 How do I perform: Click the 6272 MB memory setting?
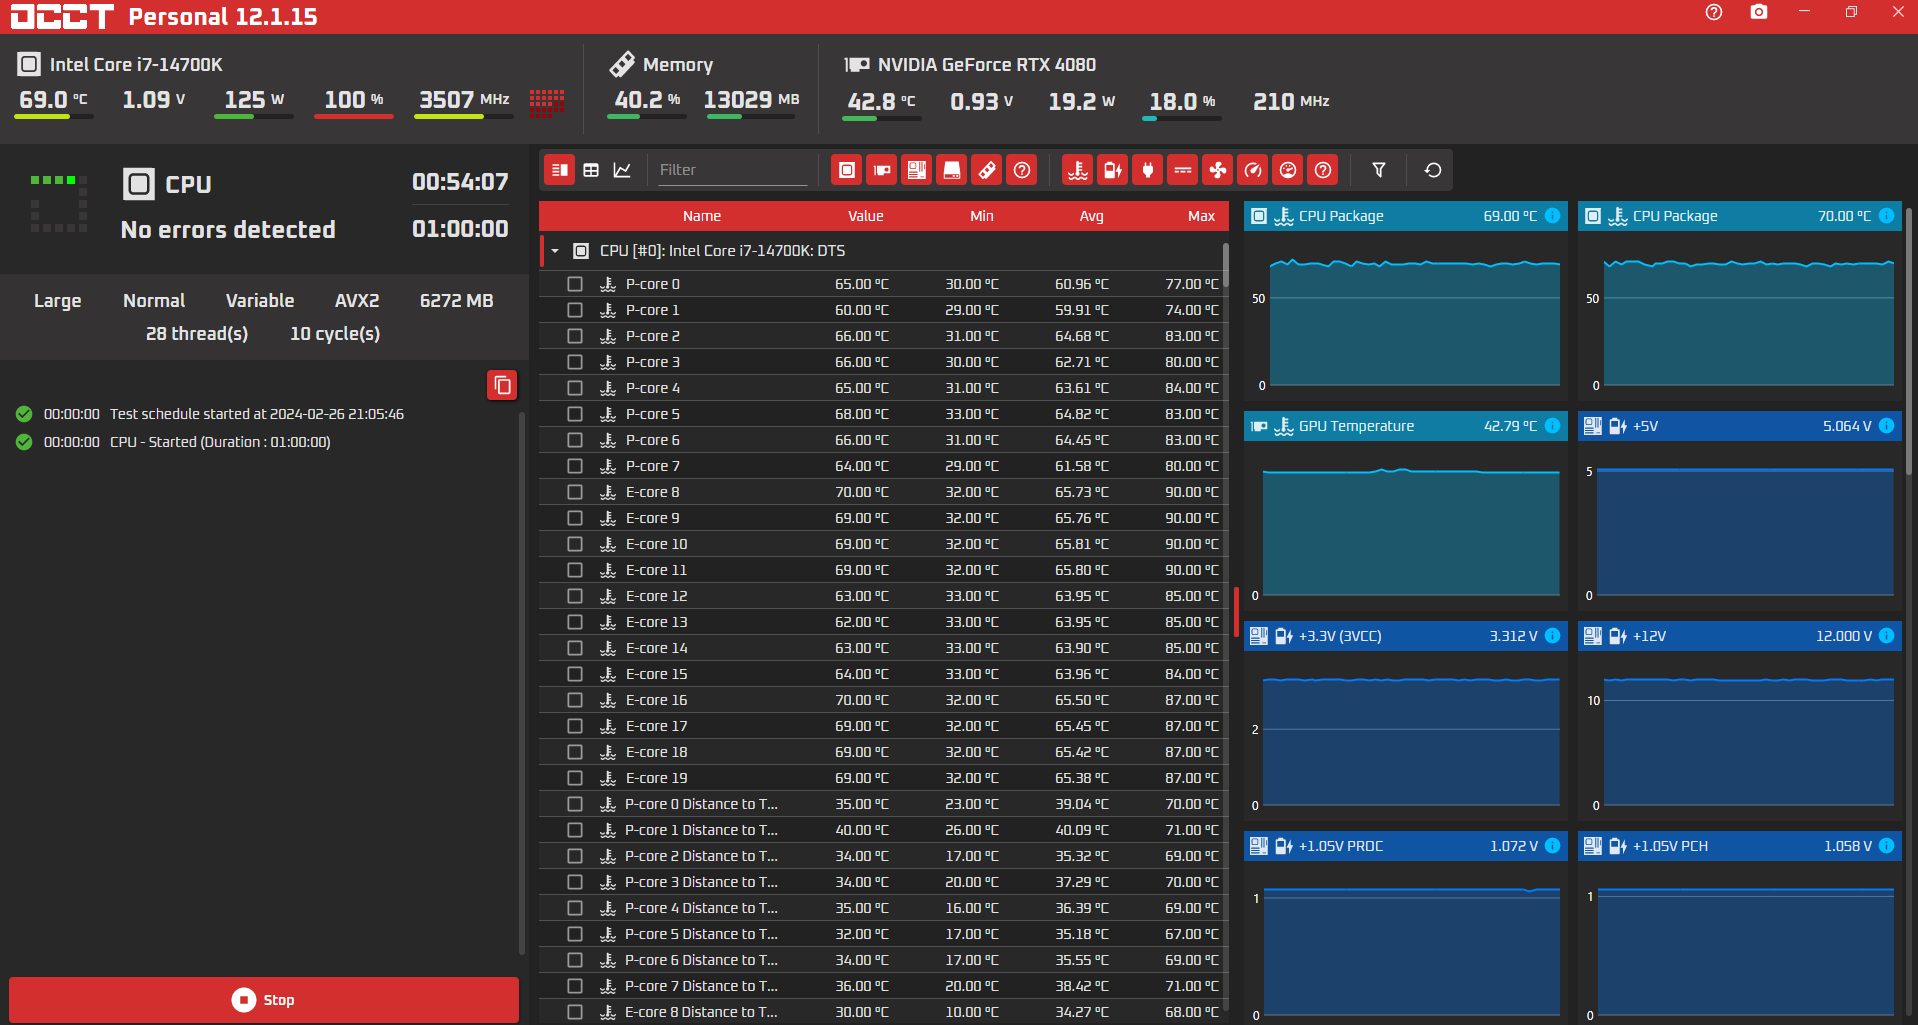(457, 301)
